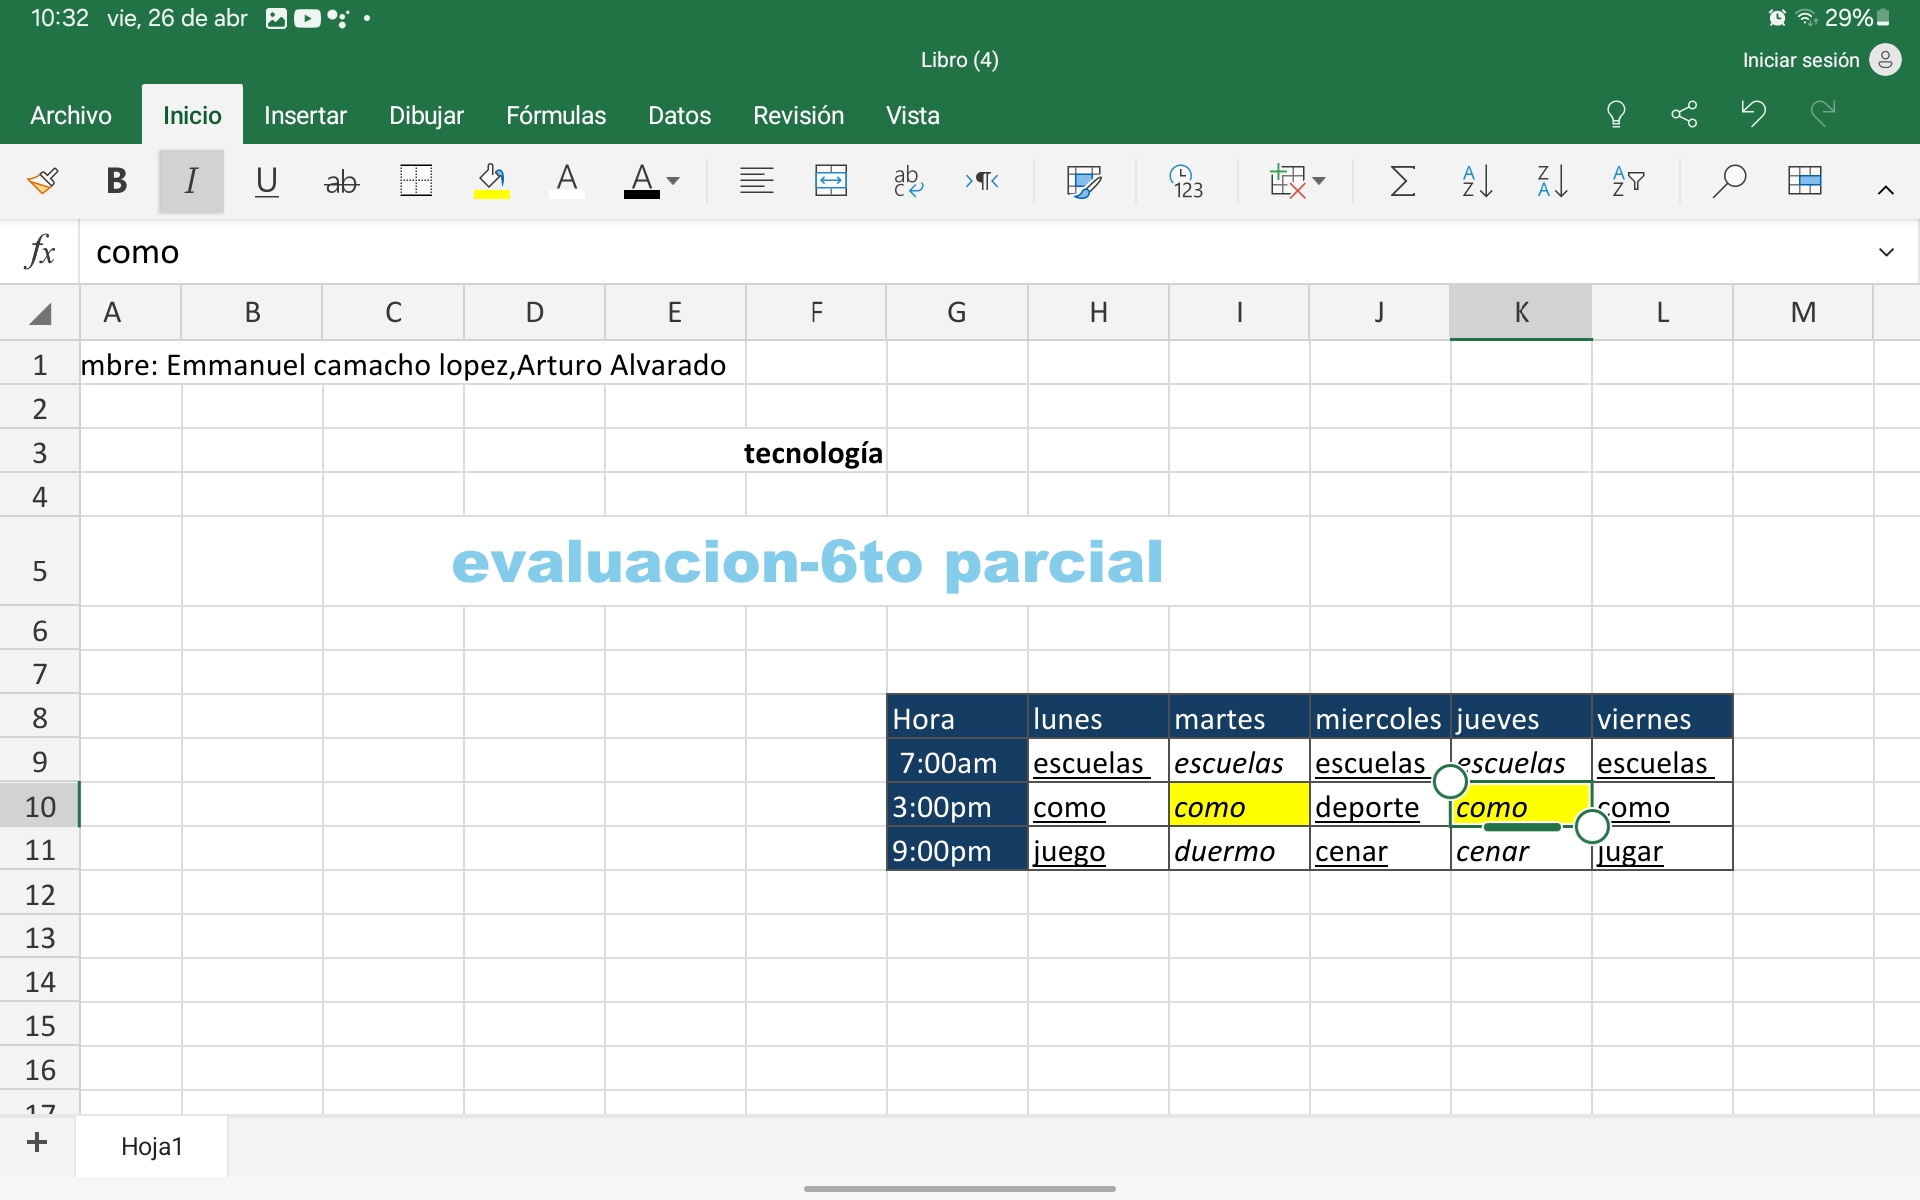
Task: Click the AutoSum sigma icon
Action: pyautogui.click(x=1402, y=181)
